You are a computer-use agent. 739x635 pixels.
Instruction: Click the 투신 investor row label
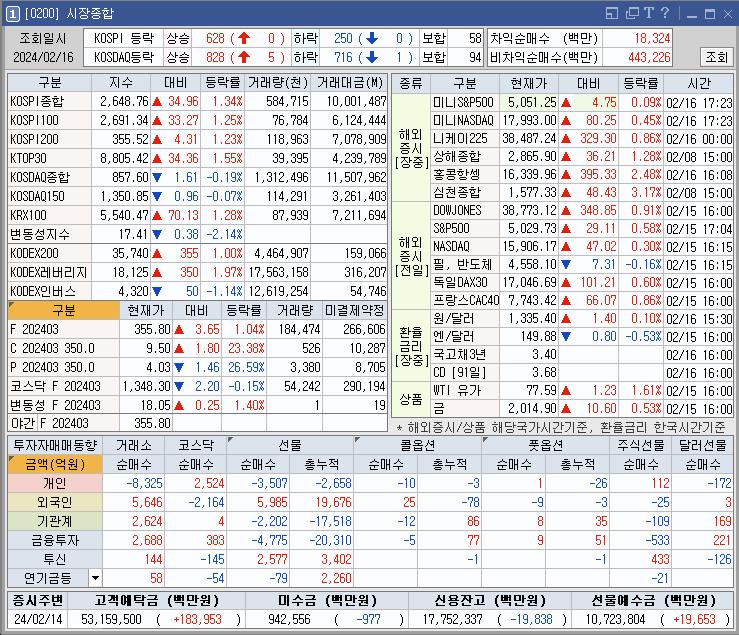(x=55, y=559)
